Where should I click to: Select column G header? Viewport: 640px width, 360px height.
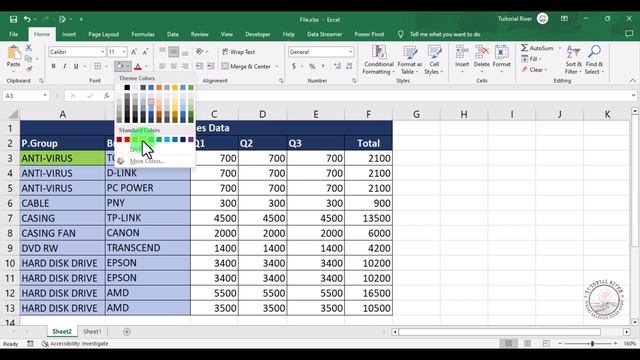tap(416, 114)
